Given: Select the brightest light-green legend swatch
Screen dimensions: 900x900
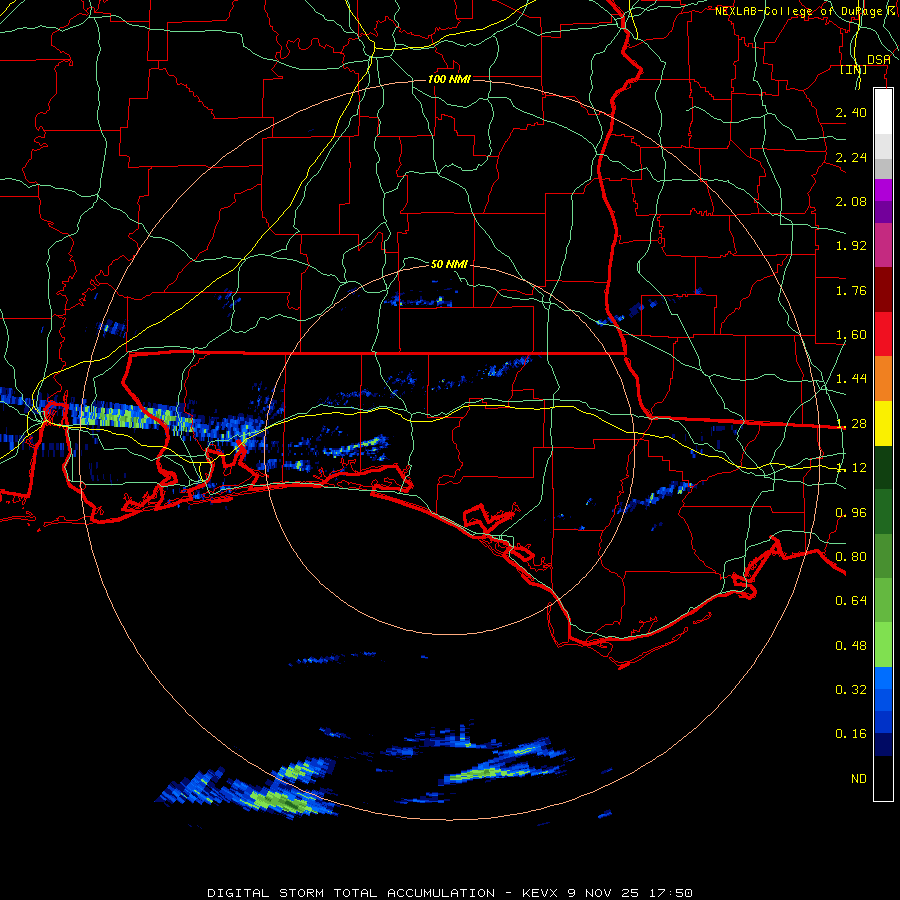Looking at the screenshot, I should 883,645.
